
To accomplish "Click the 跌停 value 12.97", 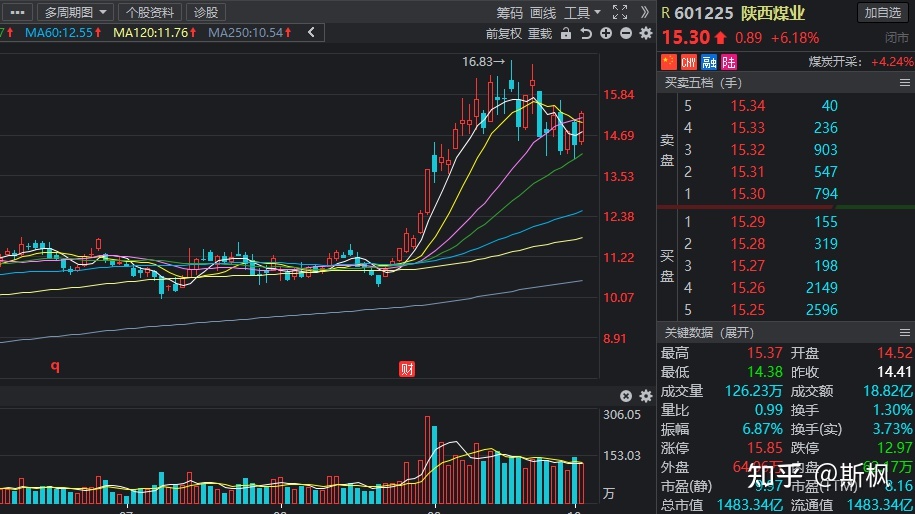I will pos(895,448).
